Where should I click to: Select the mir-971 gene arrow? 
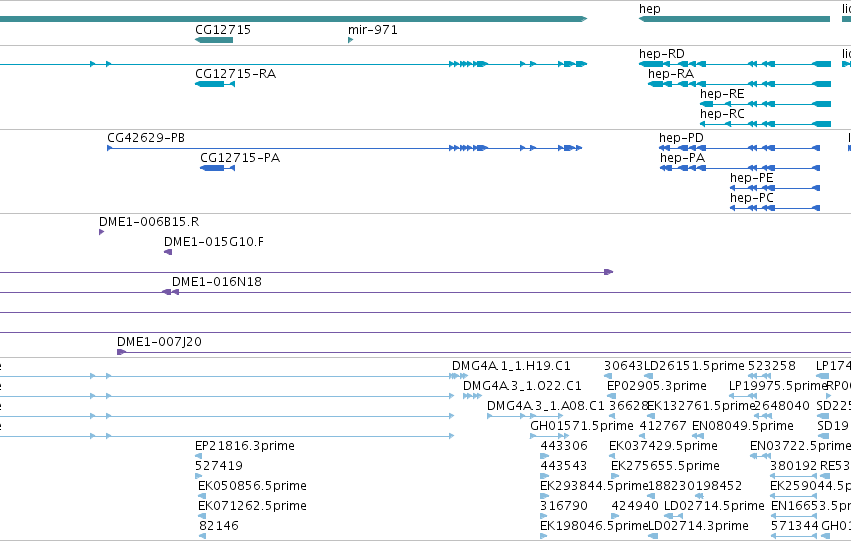click(x=351, y=40)
